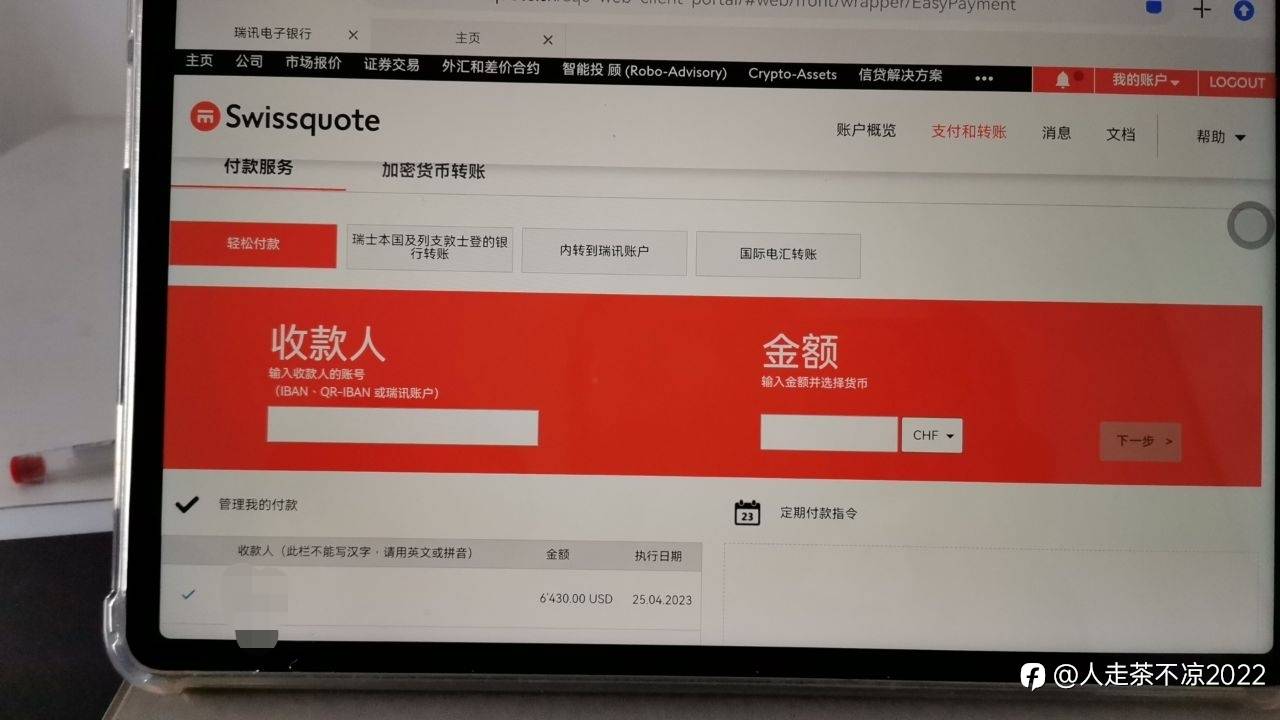
Task: Open the notification bell
Action: (x=1062, y=80)
